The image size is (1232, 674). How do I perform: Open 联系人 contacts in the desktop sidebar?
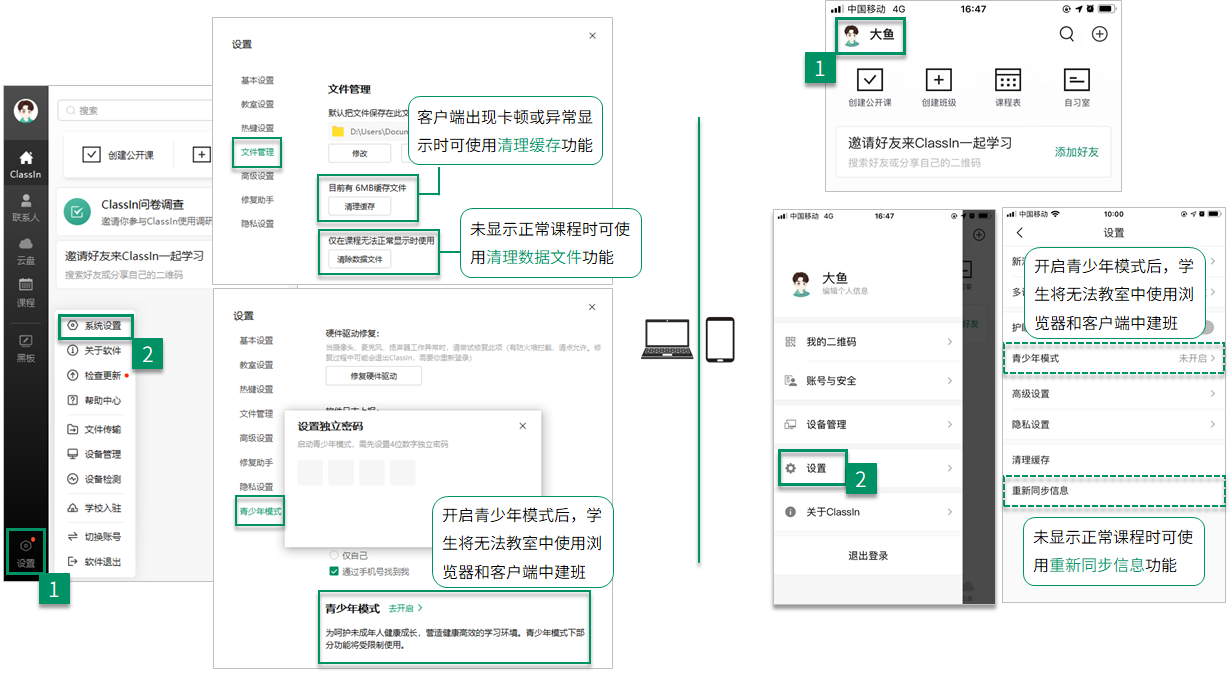coord(25,207)
